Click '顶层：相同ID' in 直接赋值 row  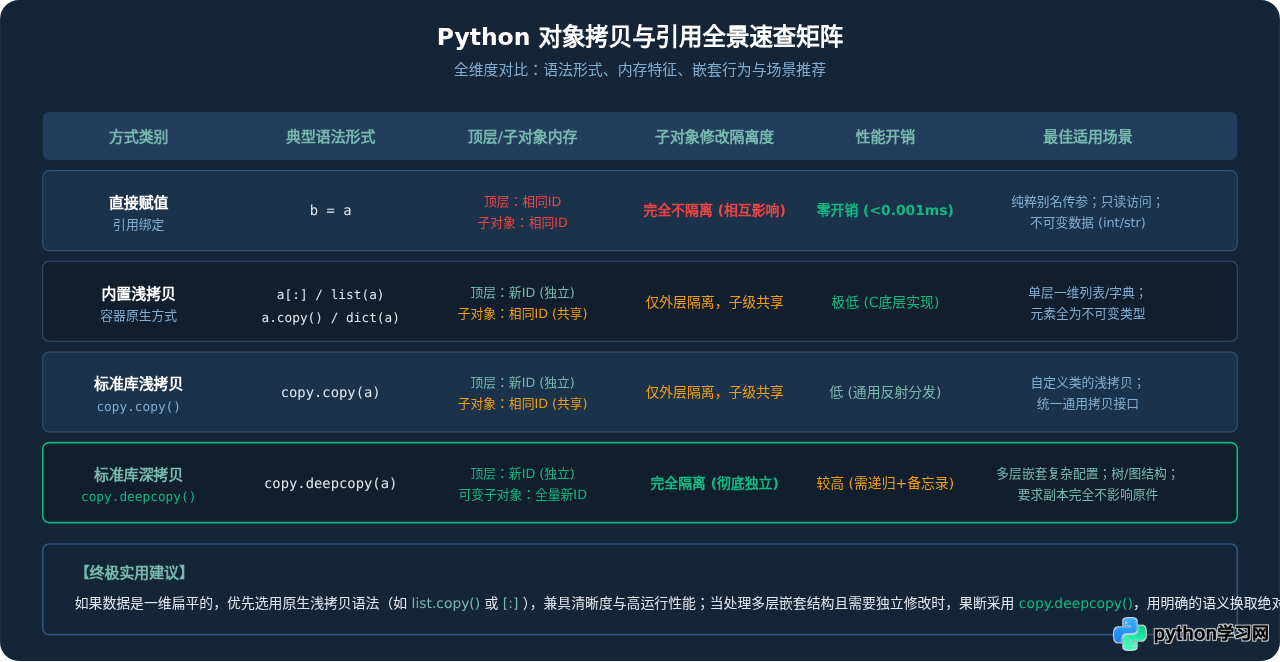[522, 202]
